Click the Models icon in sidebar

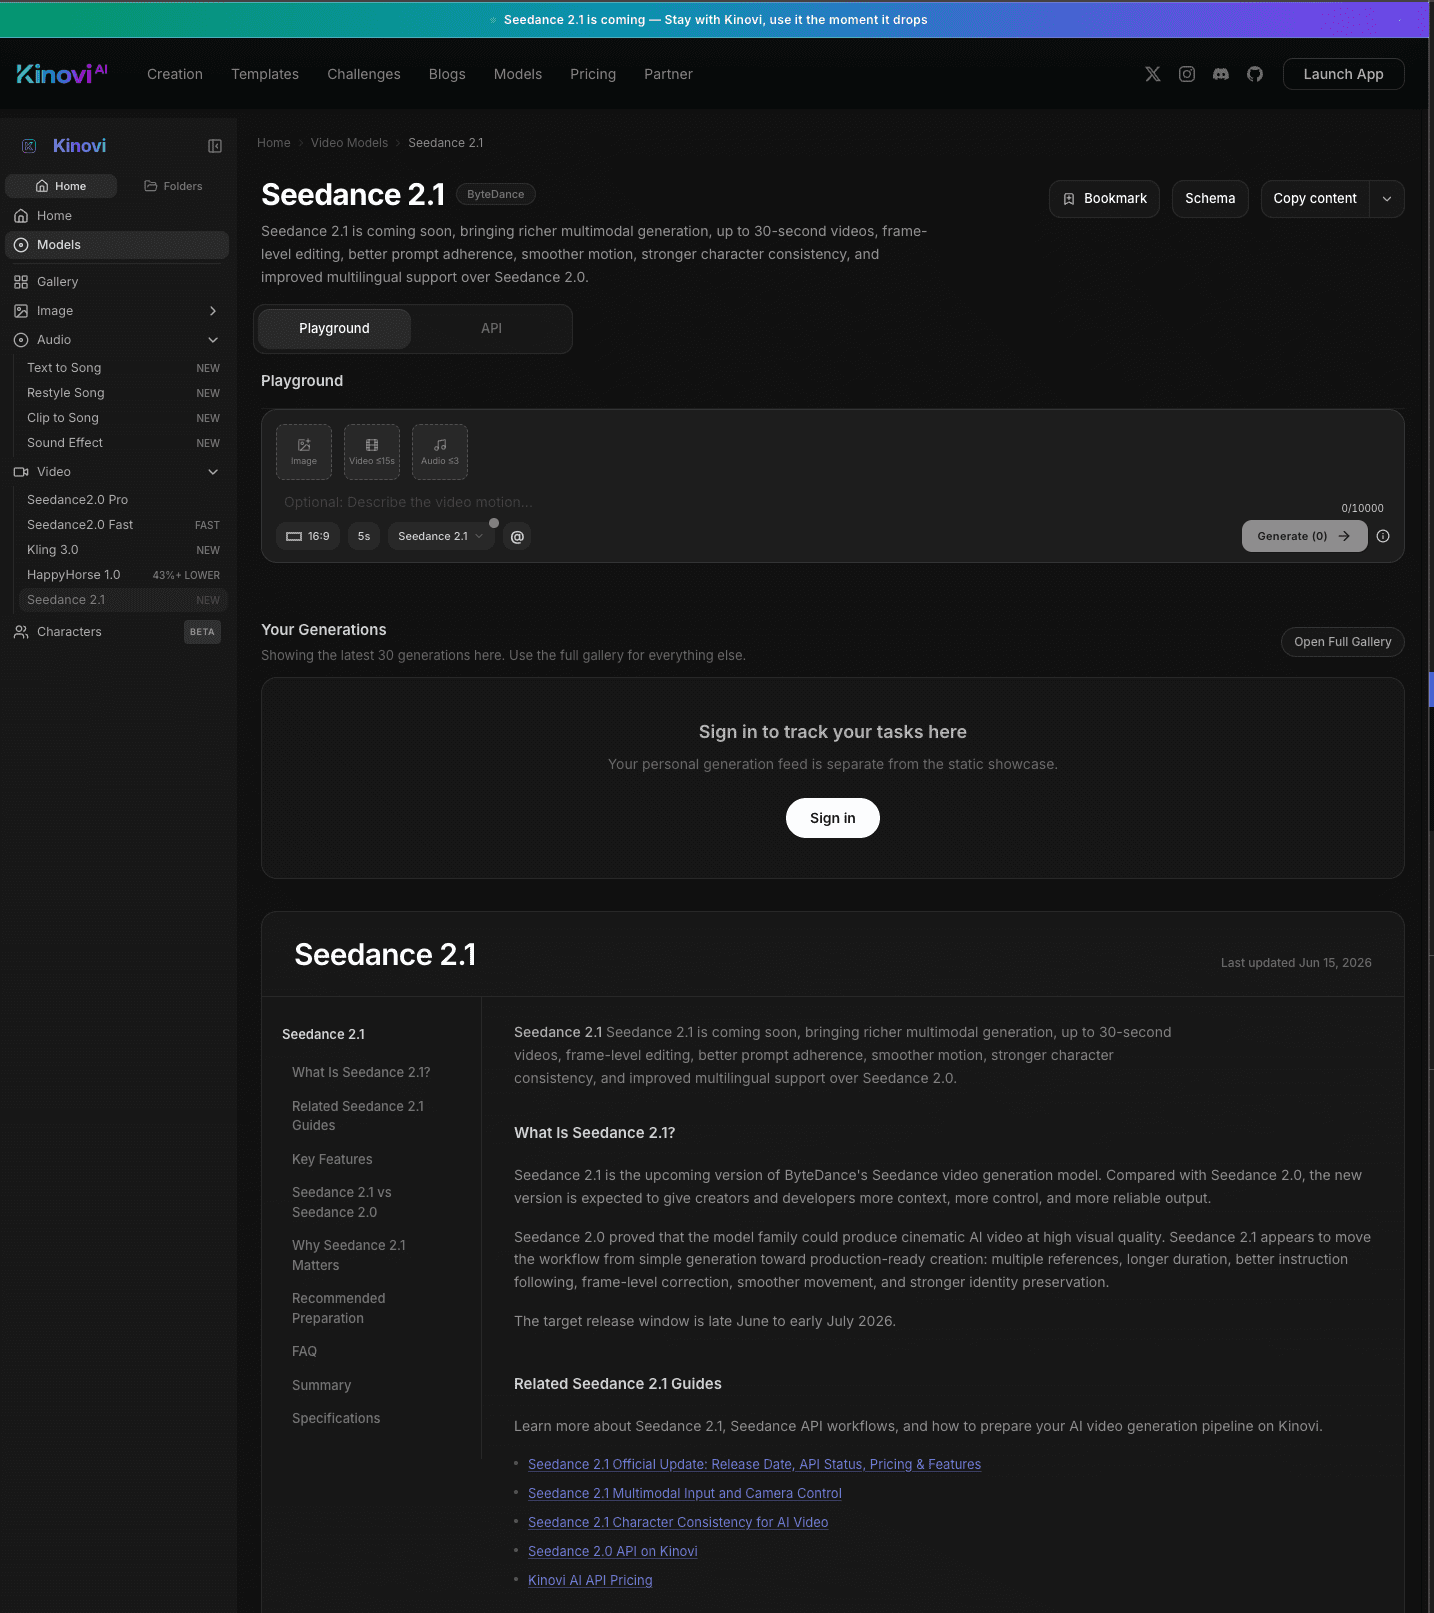tap(21, 245)
